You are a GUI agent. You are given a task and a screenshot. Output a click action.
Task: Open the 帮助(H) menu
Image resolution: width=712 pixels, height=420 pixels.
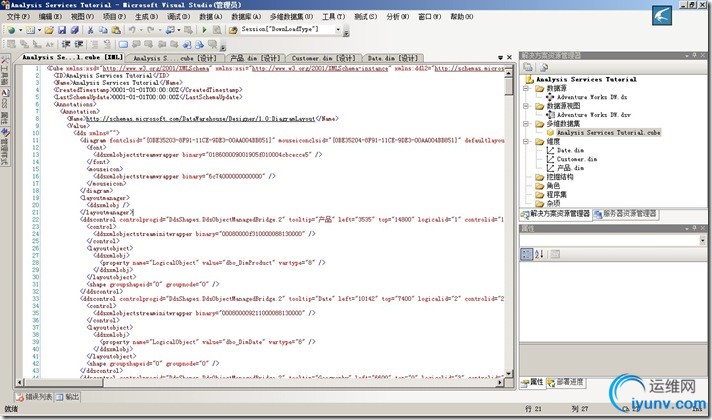pos(462,16)
